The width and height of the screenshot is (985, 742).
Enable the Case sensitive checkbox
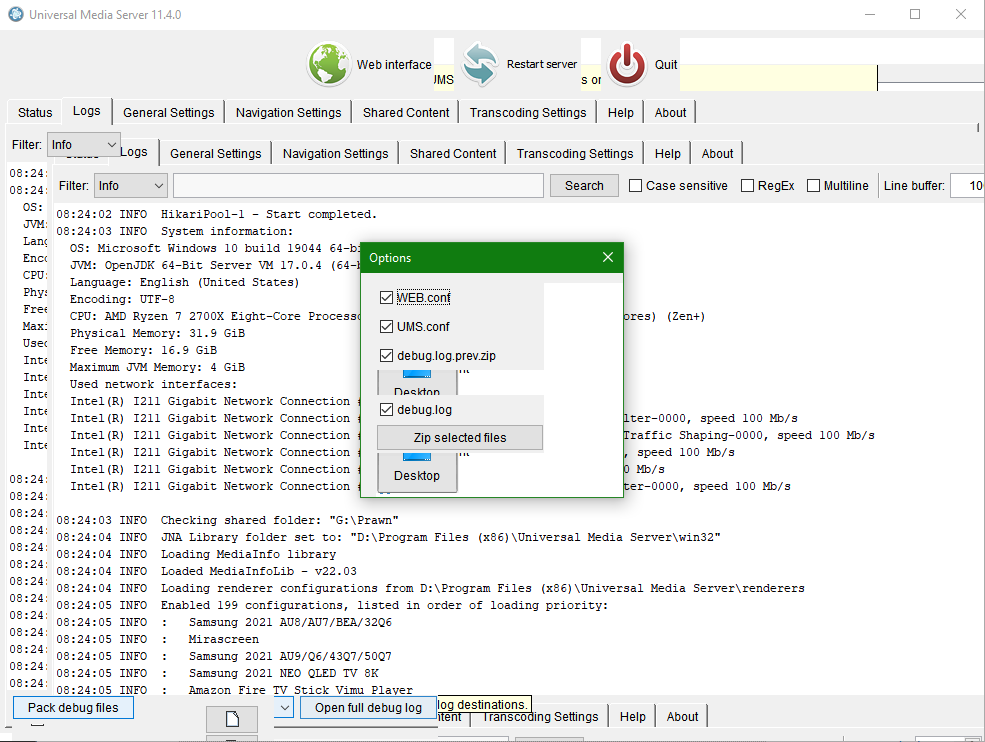(x=635, y=185)
